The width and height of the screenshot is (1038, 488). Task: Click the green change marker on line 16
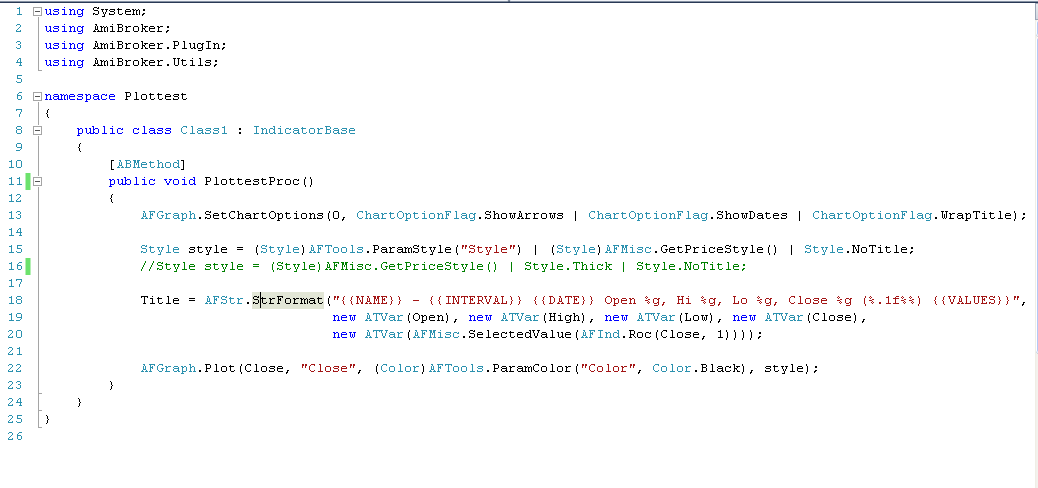pos(28,266)
